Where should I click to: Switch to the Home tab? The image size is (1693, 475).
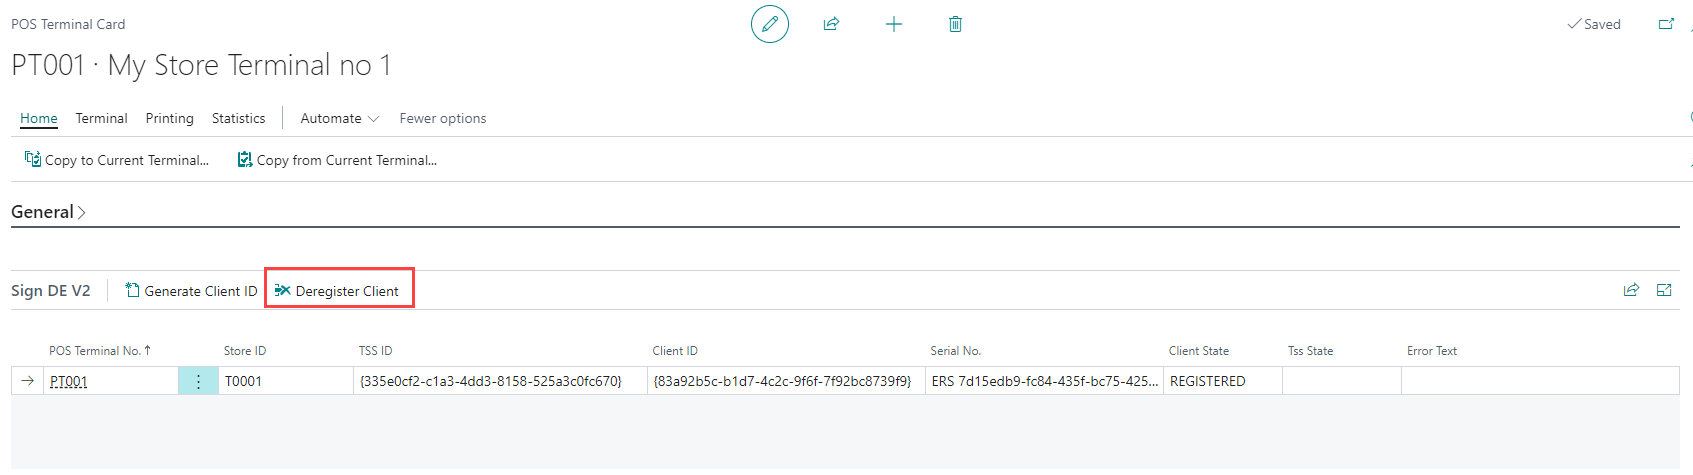pyautogui.click(x=39, y=118)
